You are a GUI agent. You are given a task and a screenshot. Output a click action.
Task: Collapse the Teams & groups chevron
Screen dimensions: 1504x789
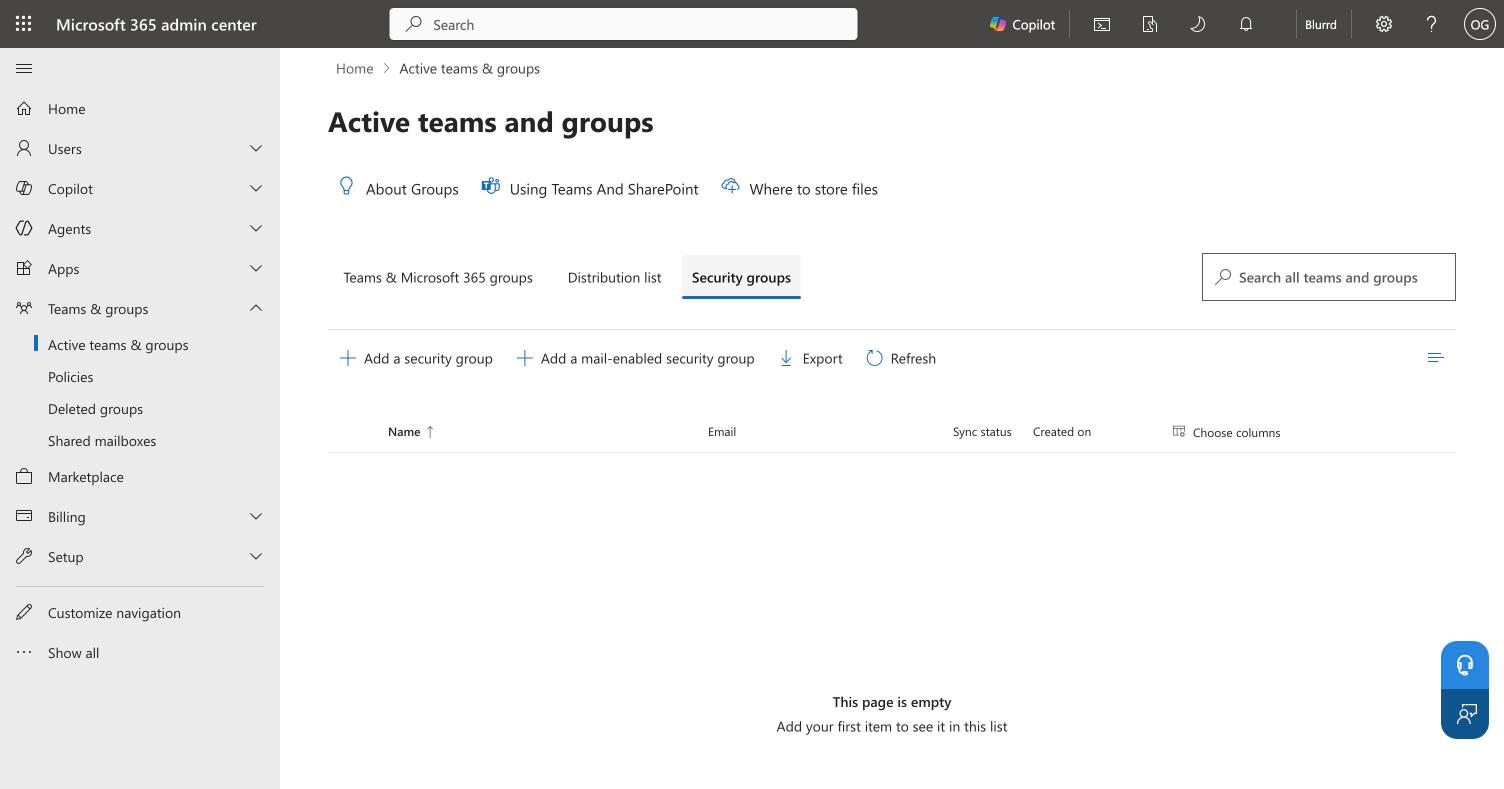click(x=256, y=308)
